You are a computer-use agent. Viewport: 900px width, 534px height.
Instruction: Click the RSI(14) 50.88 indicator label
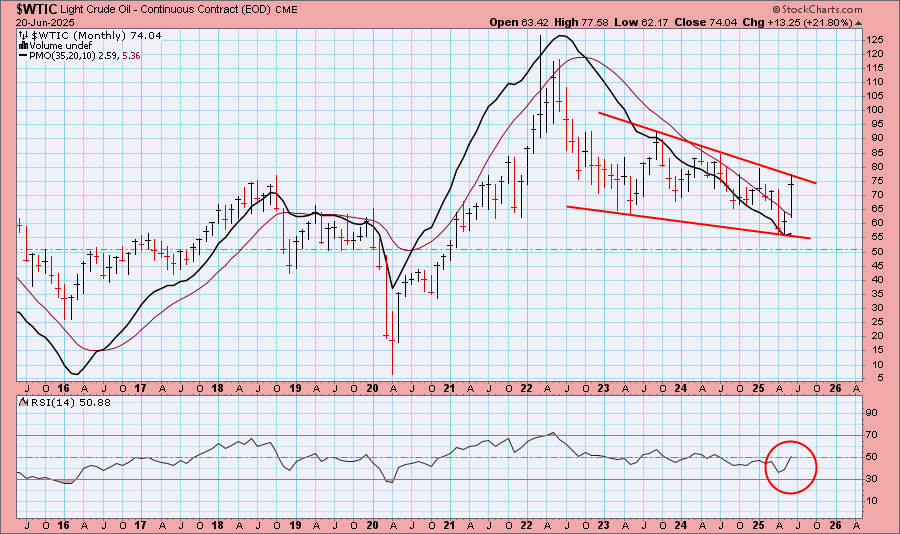[56, 403]
